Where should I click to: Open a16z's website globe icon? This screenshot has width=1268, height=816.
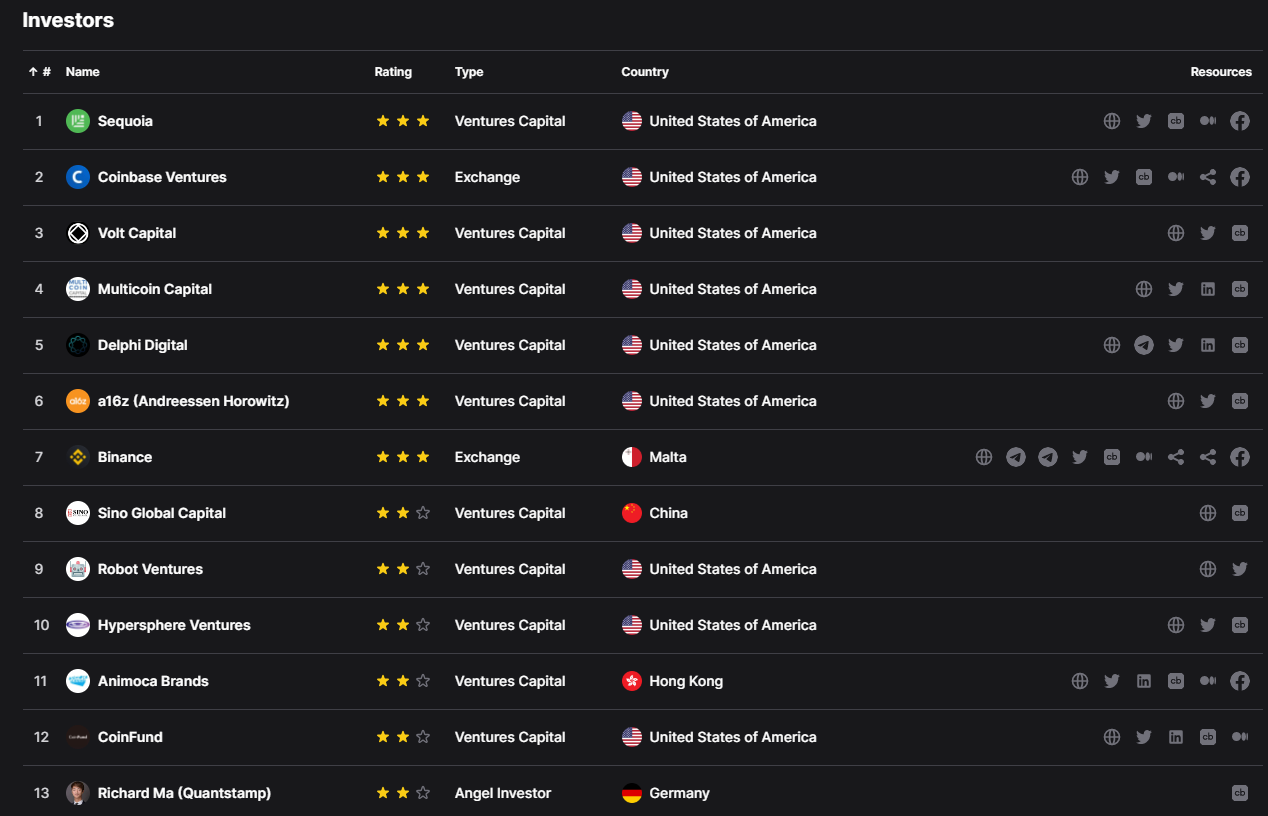click(x=1175, y=401)
